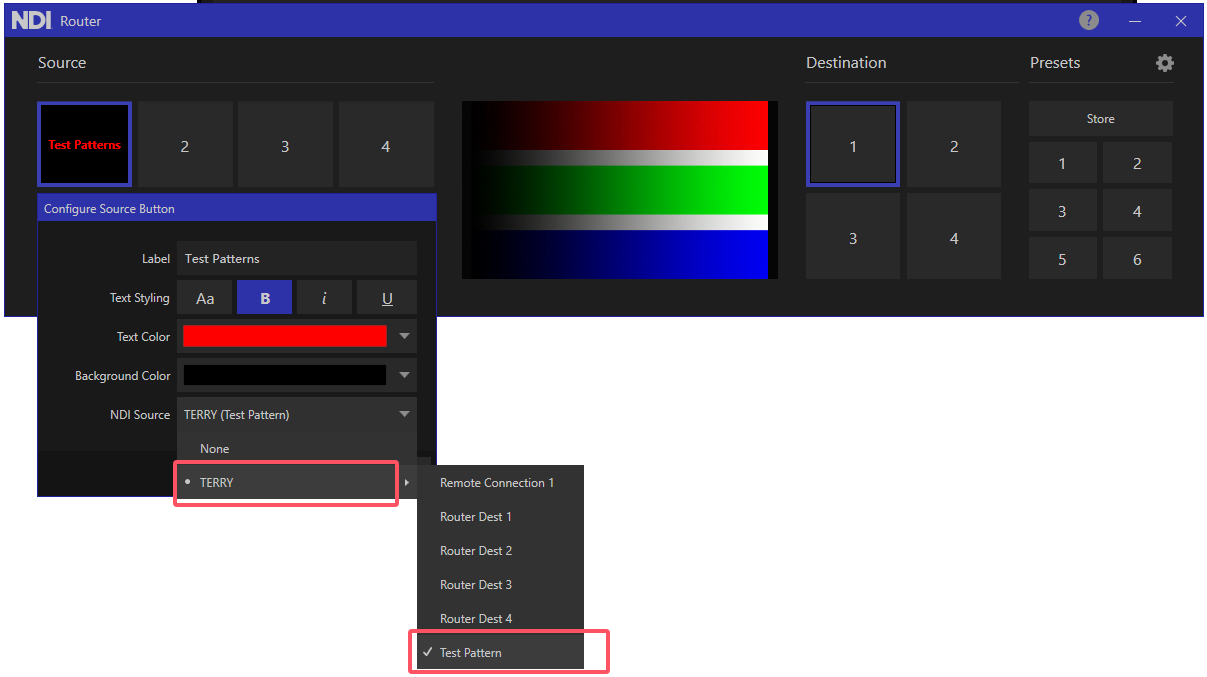Viewport: 1207px width, 677px height.
Task: Toggle italic text styling
Action: pyautogui.click(x=324, y=298)
